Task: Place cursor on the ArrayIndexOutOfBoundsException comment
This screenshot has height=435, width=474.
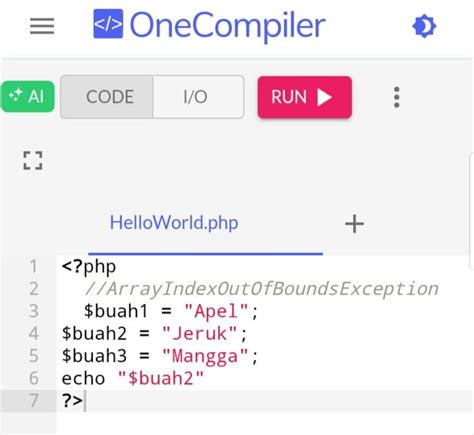Action: pyautogui.click(x=261, y=289)
